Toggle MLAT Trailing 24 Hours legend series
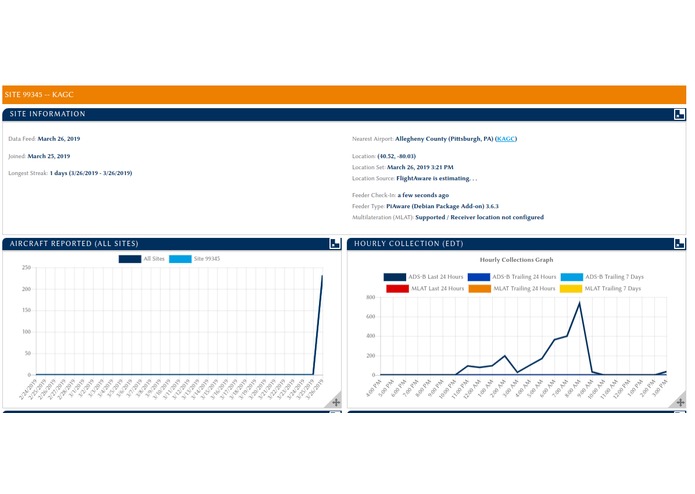The image size is (695, 494). click(512, 288)
